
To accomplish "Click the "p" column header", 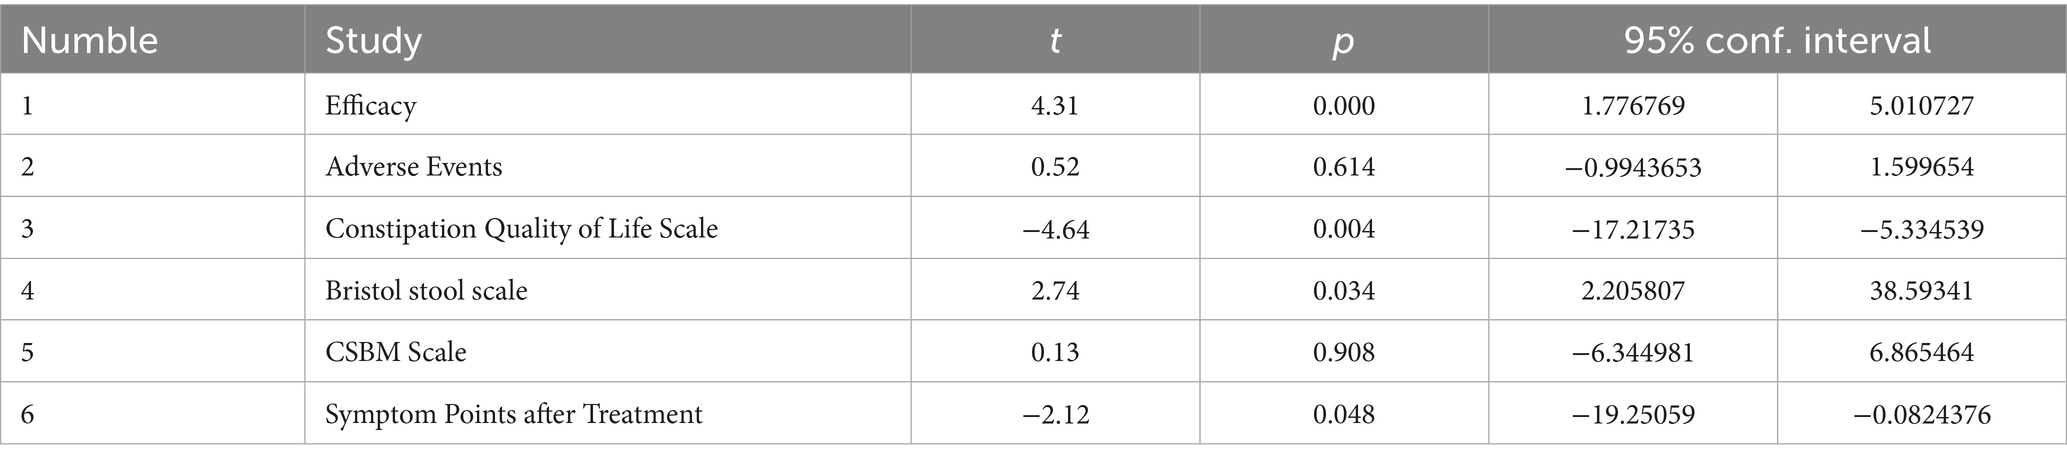I will coord(1343,41).
